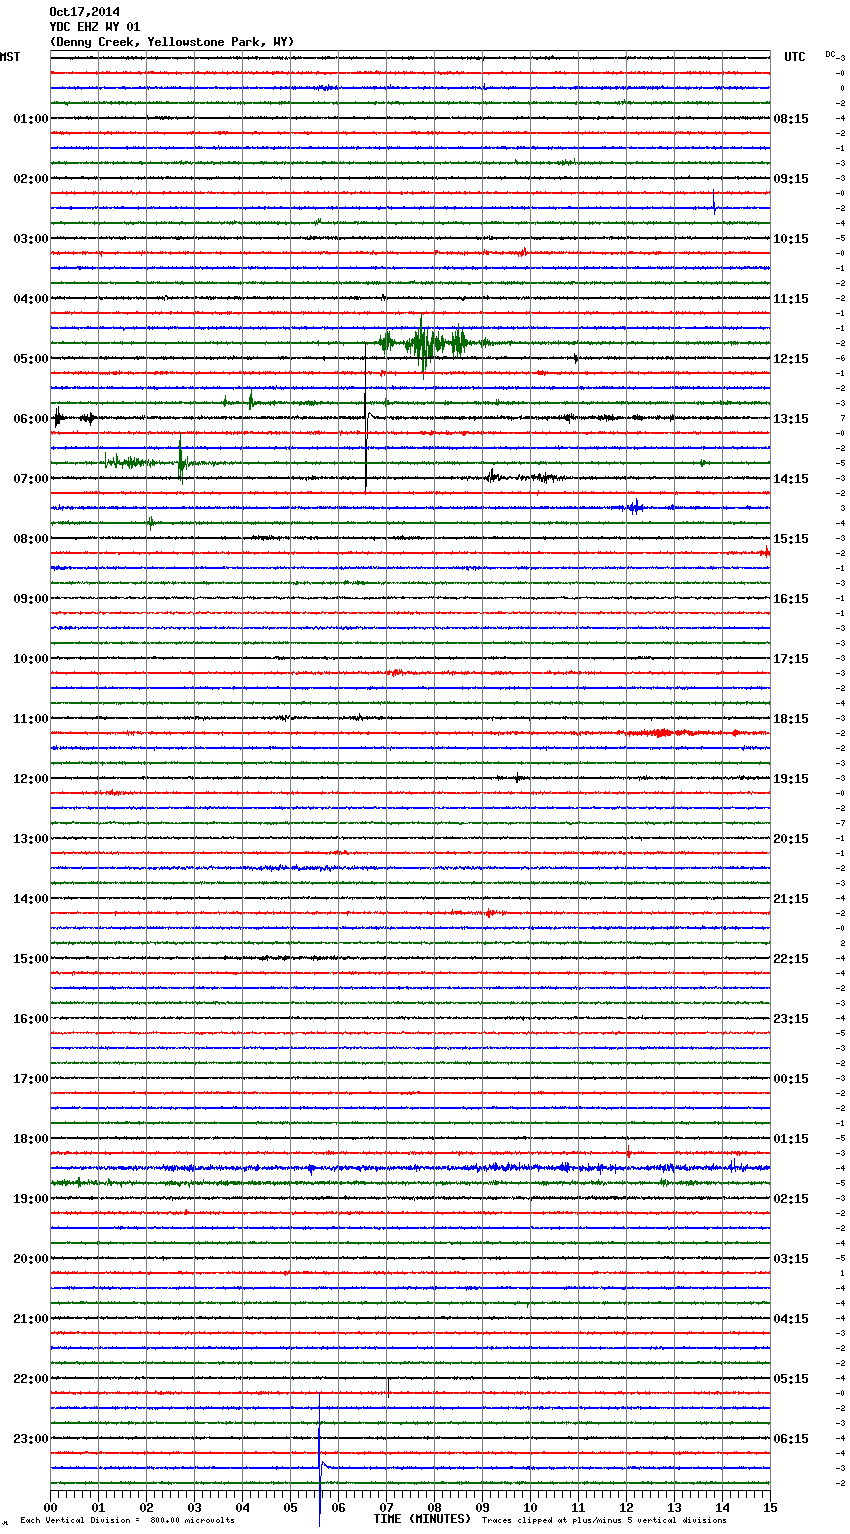Select the 15:00 MST time label

pyautogui.click(x=31, y=959)
